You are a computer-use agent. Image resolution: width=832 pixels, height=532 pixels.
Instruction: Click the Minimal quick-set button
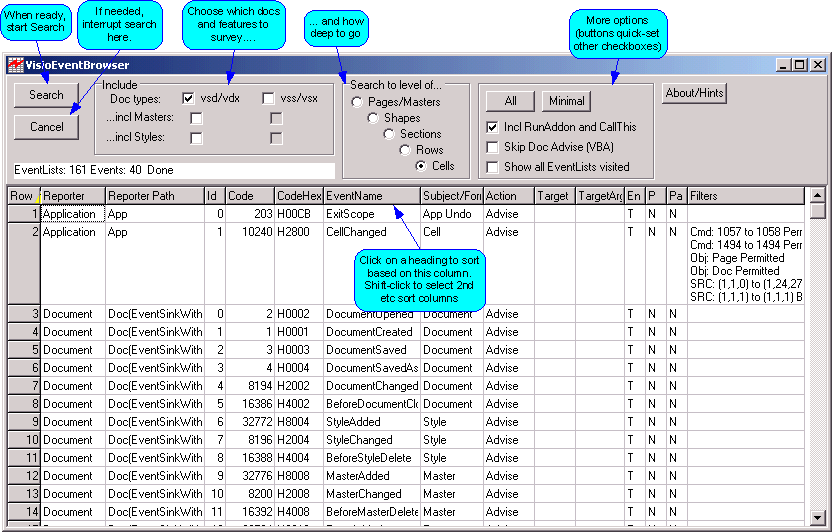pyautogui.click(x=566, y=101)
